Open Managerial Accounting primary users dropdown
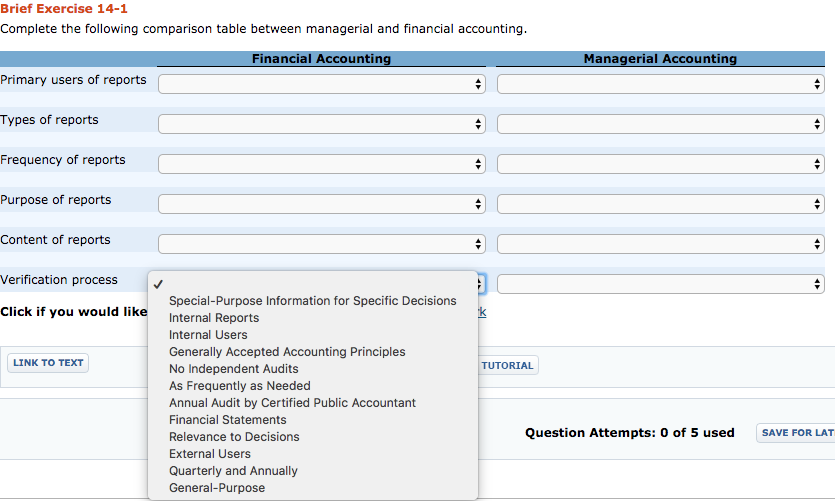 pyautogui.click(x=660, y=84)
